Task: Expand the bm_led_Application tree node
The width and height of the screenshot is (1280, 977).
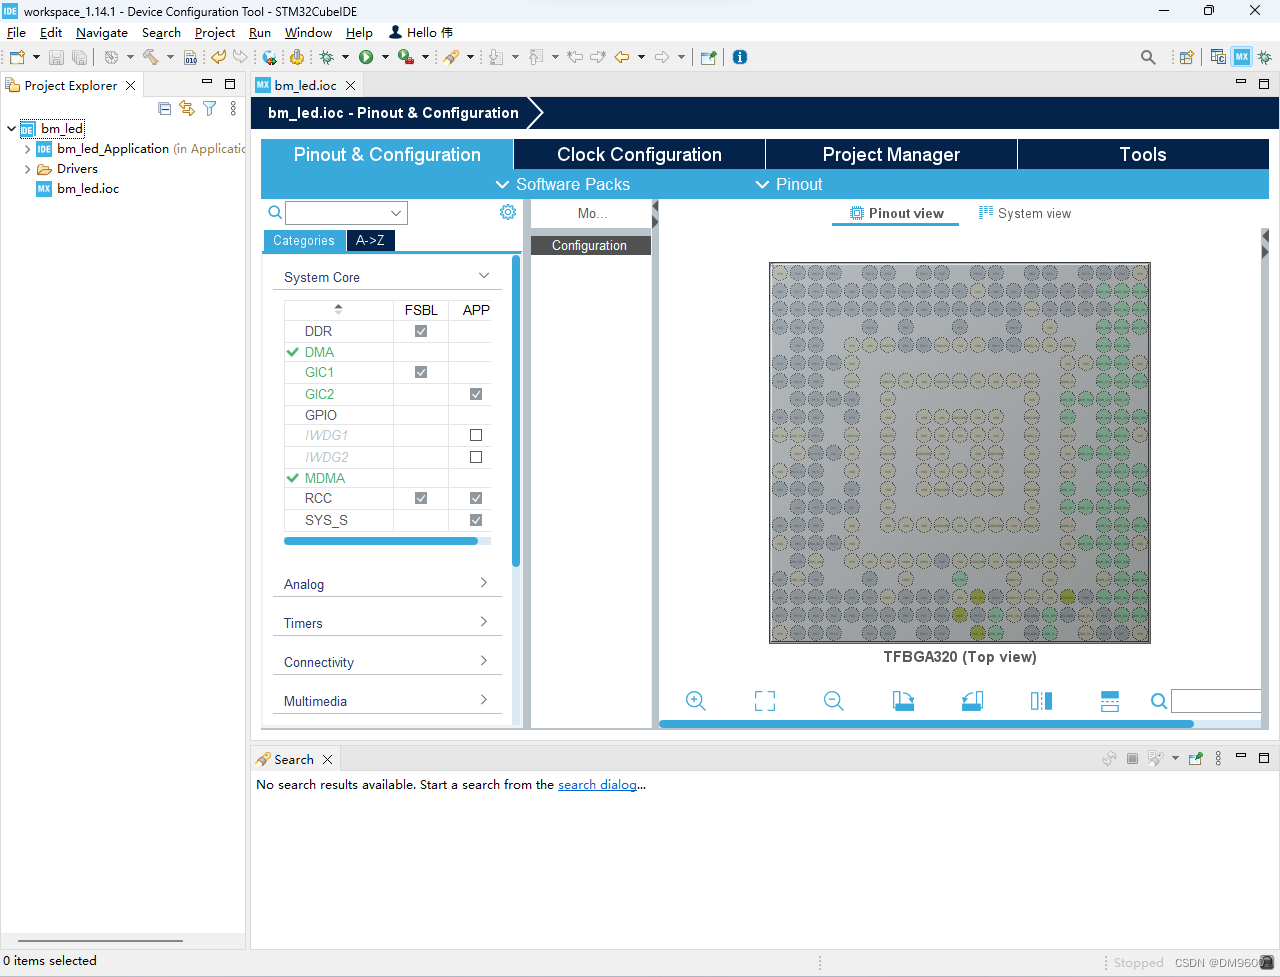Action: [27, 149]
